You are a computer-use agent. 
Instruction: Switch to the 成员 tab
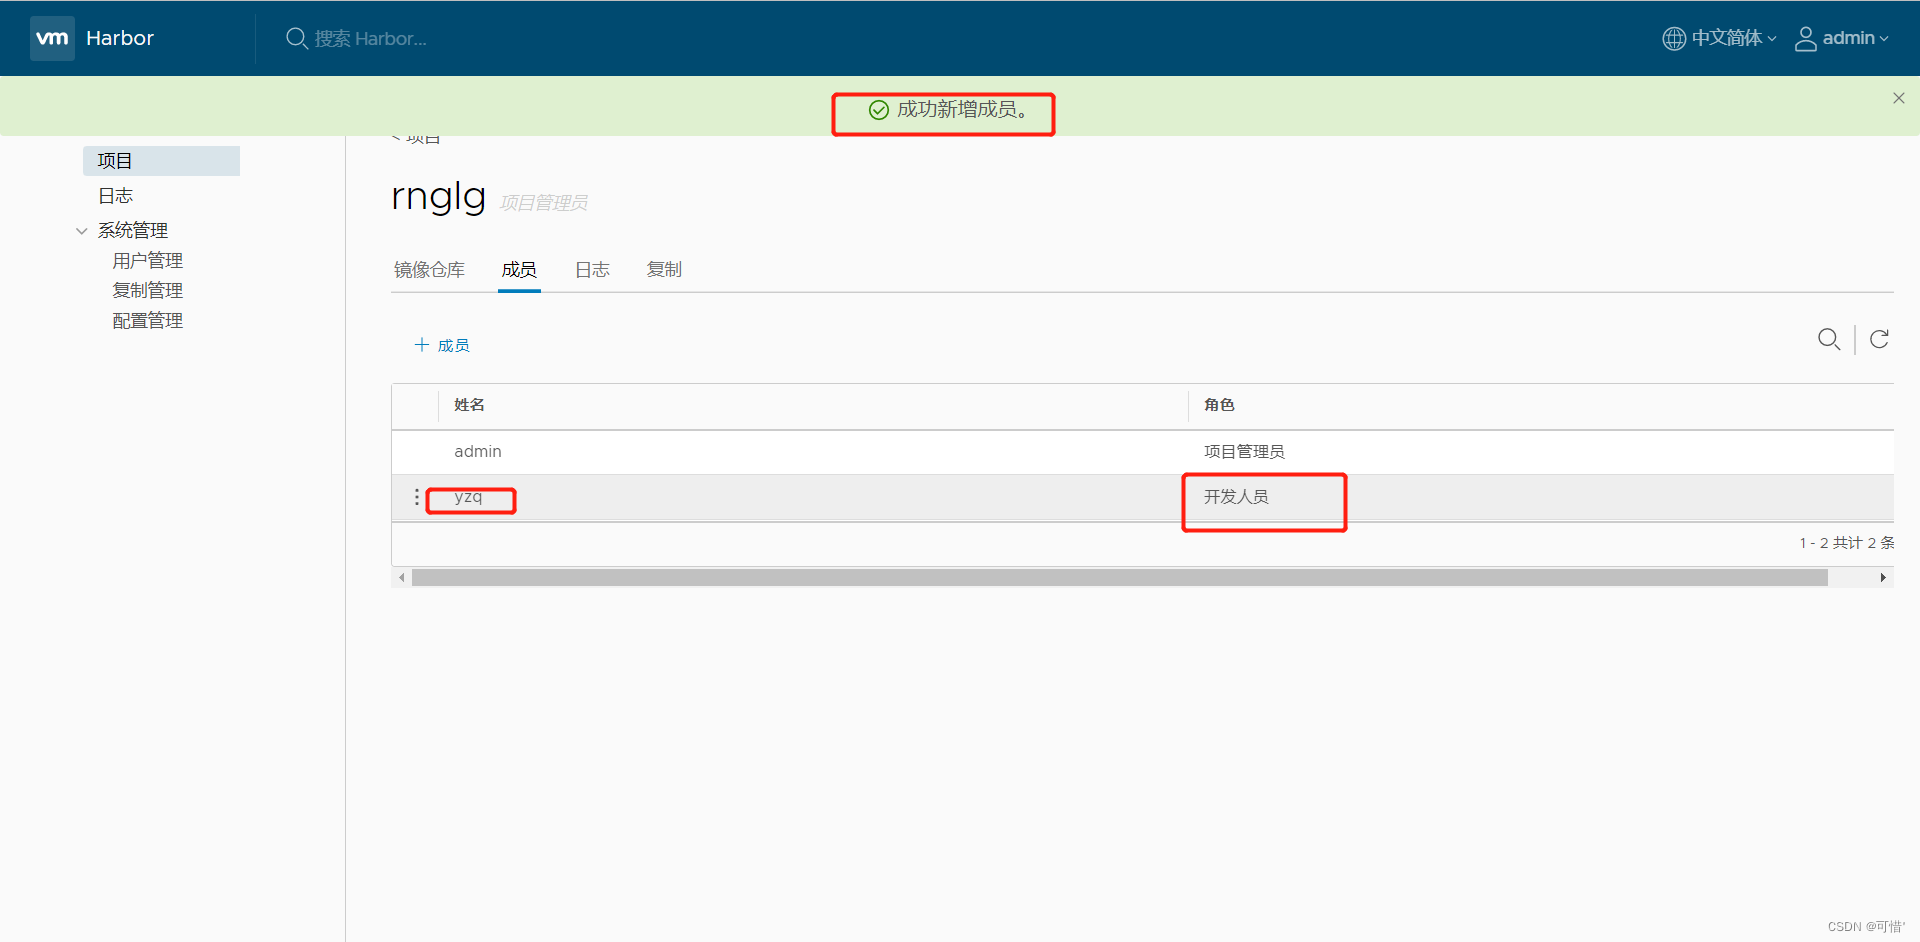pos(519,270)
